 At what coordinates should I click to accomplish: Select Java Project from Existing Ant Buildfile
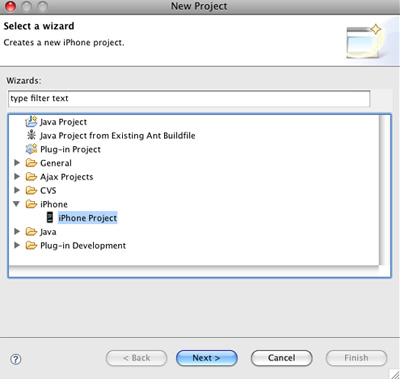pos(117,136)
